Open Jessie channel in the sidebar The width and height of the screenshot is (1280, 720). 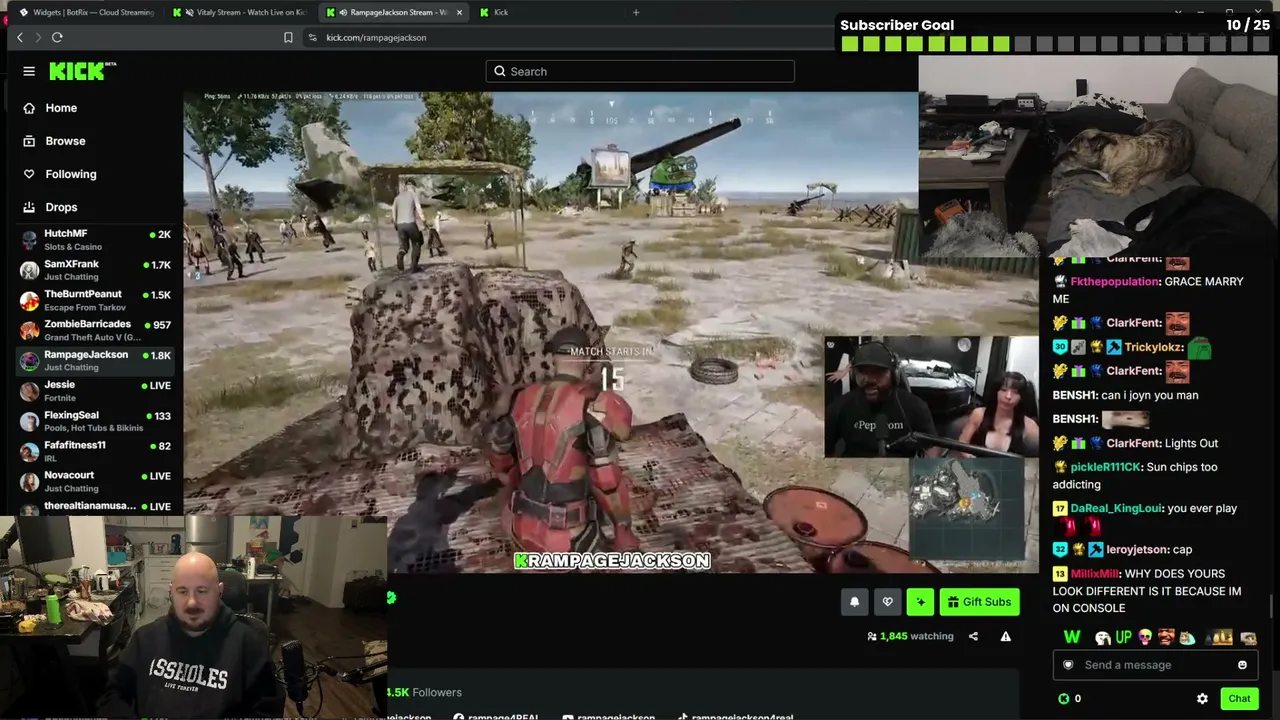click(97, 391)
